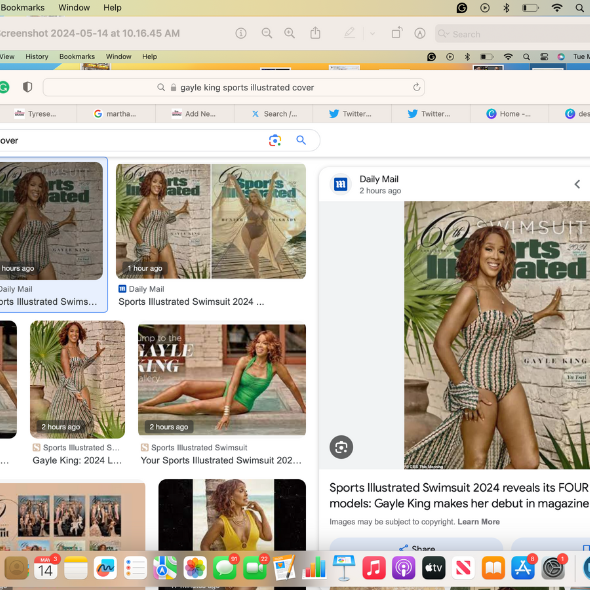Rotate the image with Preview's rotate icon
This screenshot has height=590, width=590.
[397, 33]
